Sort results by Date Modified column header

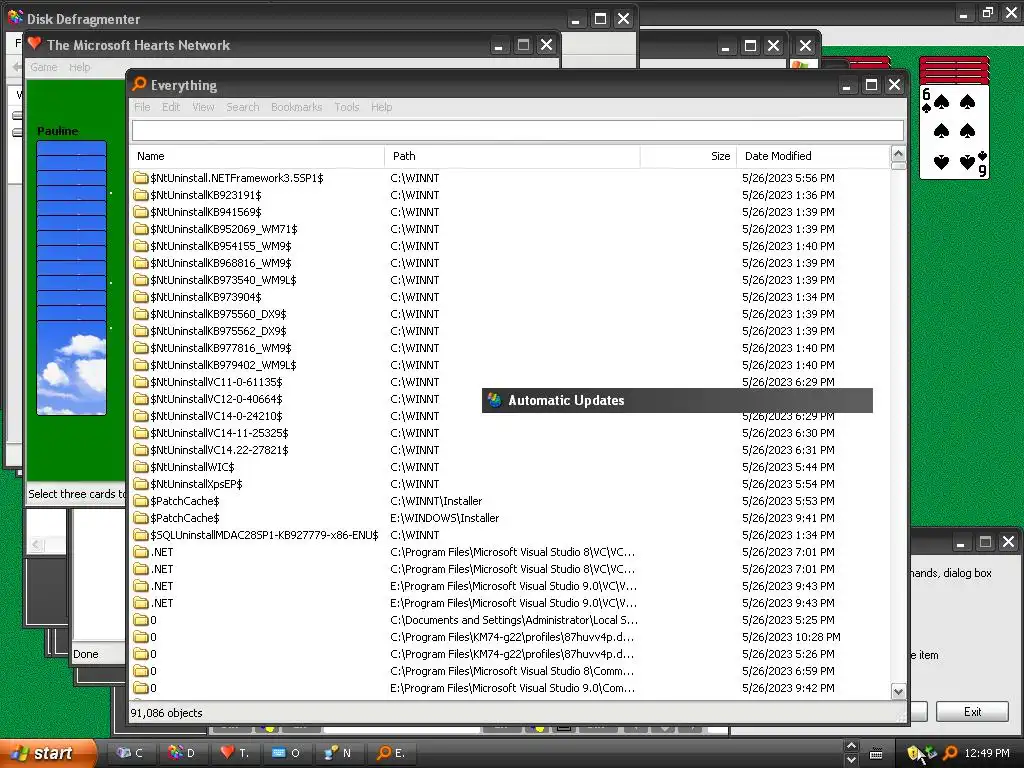coord(813,156)
